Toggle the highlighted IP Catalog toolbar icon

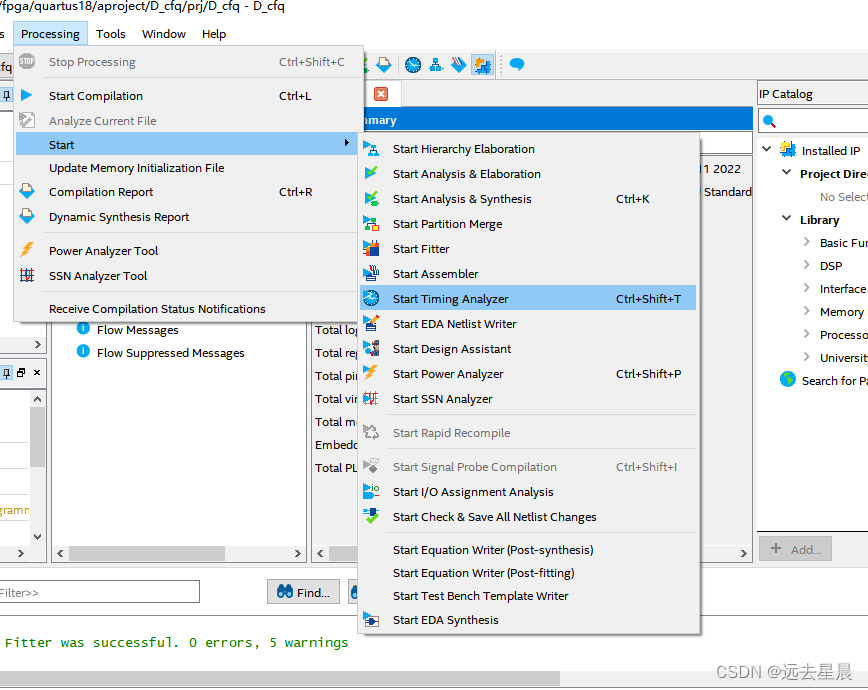[x=482, y=65]
